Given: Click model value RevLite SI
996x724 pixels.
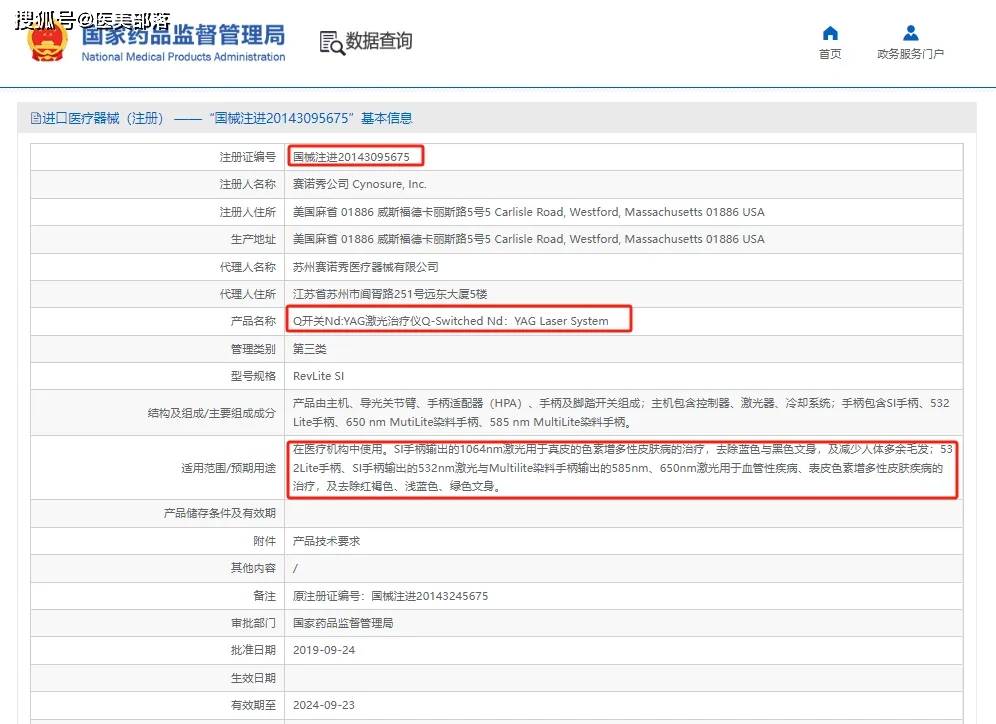Looking at the screenshot, I should click(318, 376).
